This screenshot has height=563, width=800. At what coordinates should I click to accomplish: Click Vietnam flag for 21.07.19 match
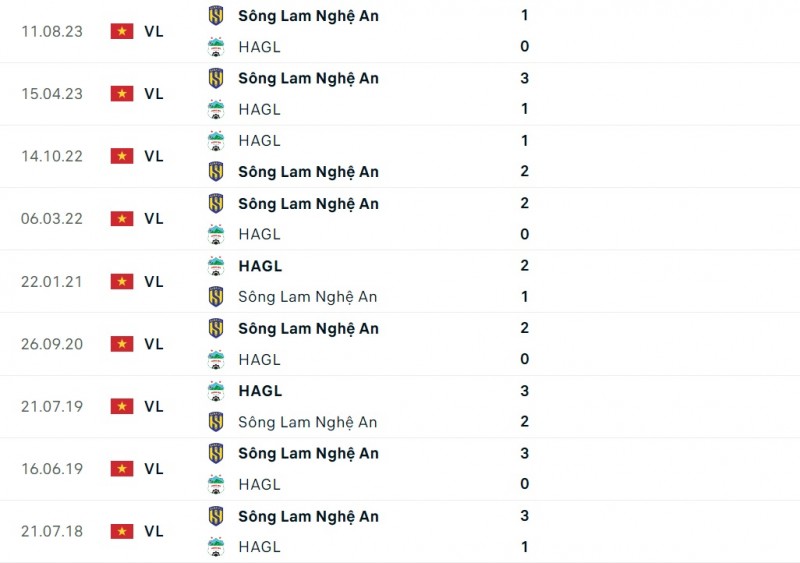click(122, 406)
